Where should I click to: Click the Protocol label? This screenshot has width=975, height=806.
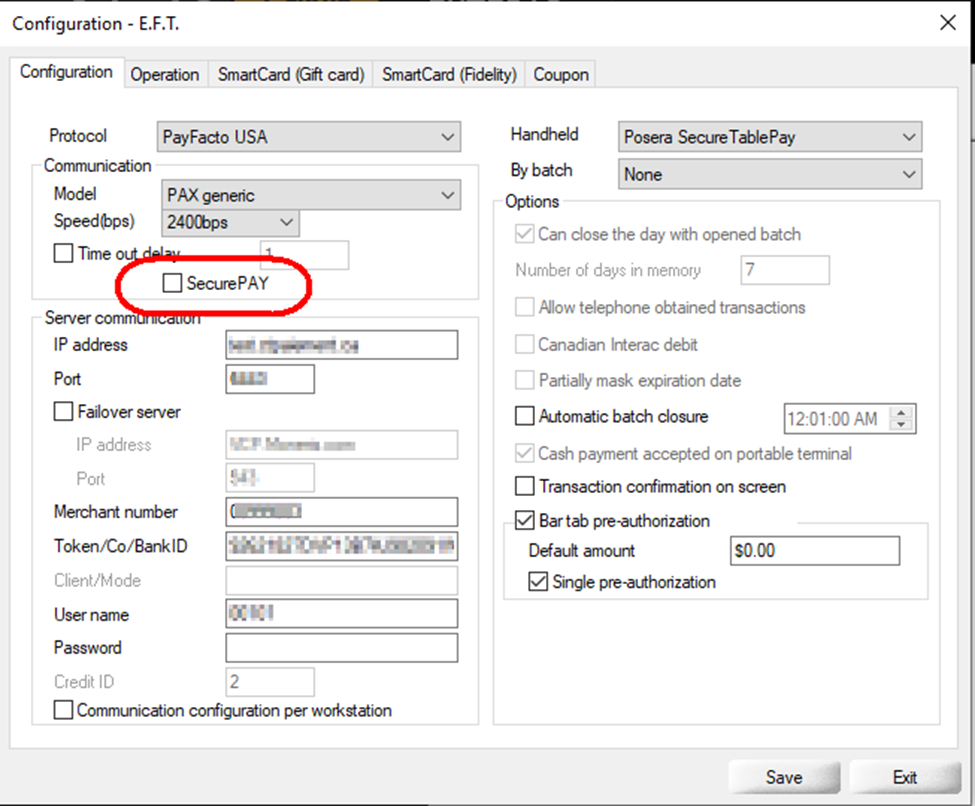pyautogui.click(x=78, y=136)
